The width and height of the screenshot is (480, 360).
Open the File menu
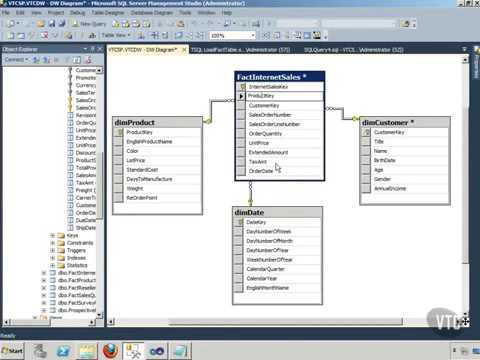click(6, 13)
